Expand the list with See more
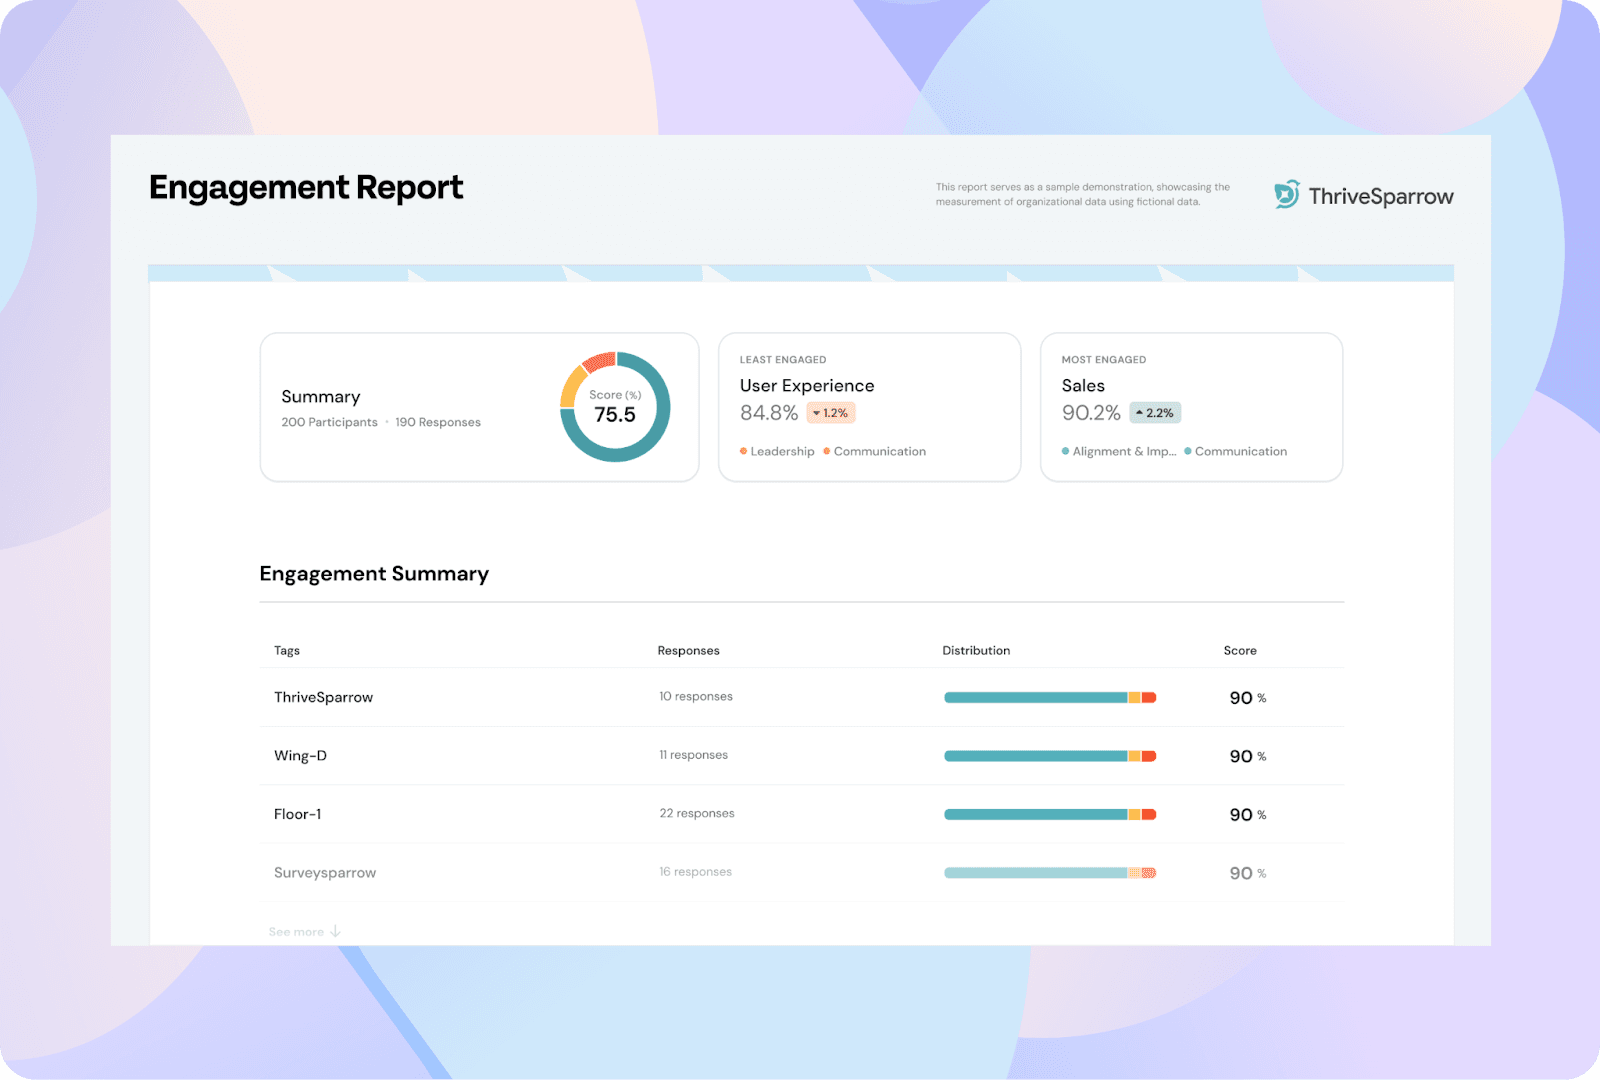Image resolution: width=1600 pixels, height=1080 pixels. point(296,932)
